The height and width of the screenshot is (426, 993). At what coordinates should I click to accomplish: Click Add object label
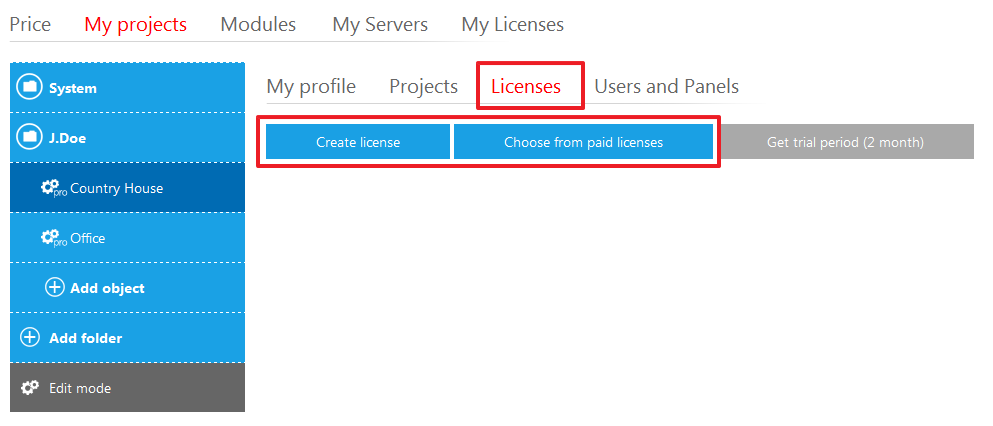coord(107,288)
